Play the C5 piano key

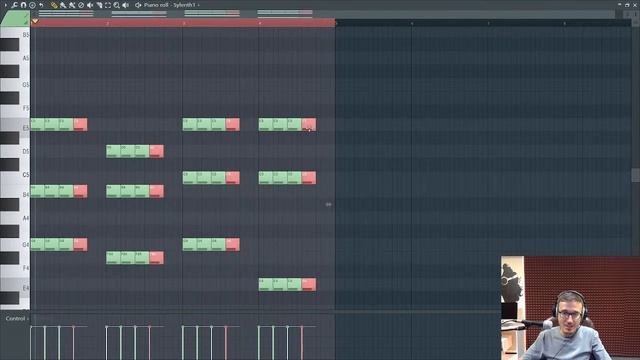[24, 175]
